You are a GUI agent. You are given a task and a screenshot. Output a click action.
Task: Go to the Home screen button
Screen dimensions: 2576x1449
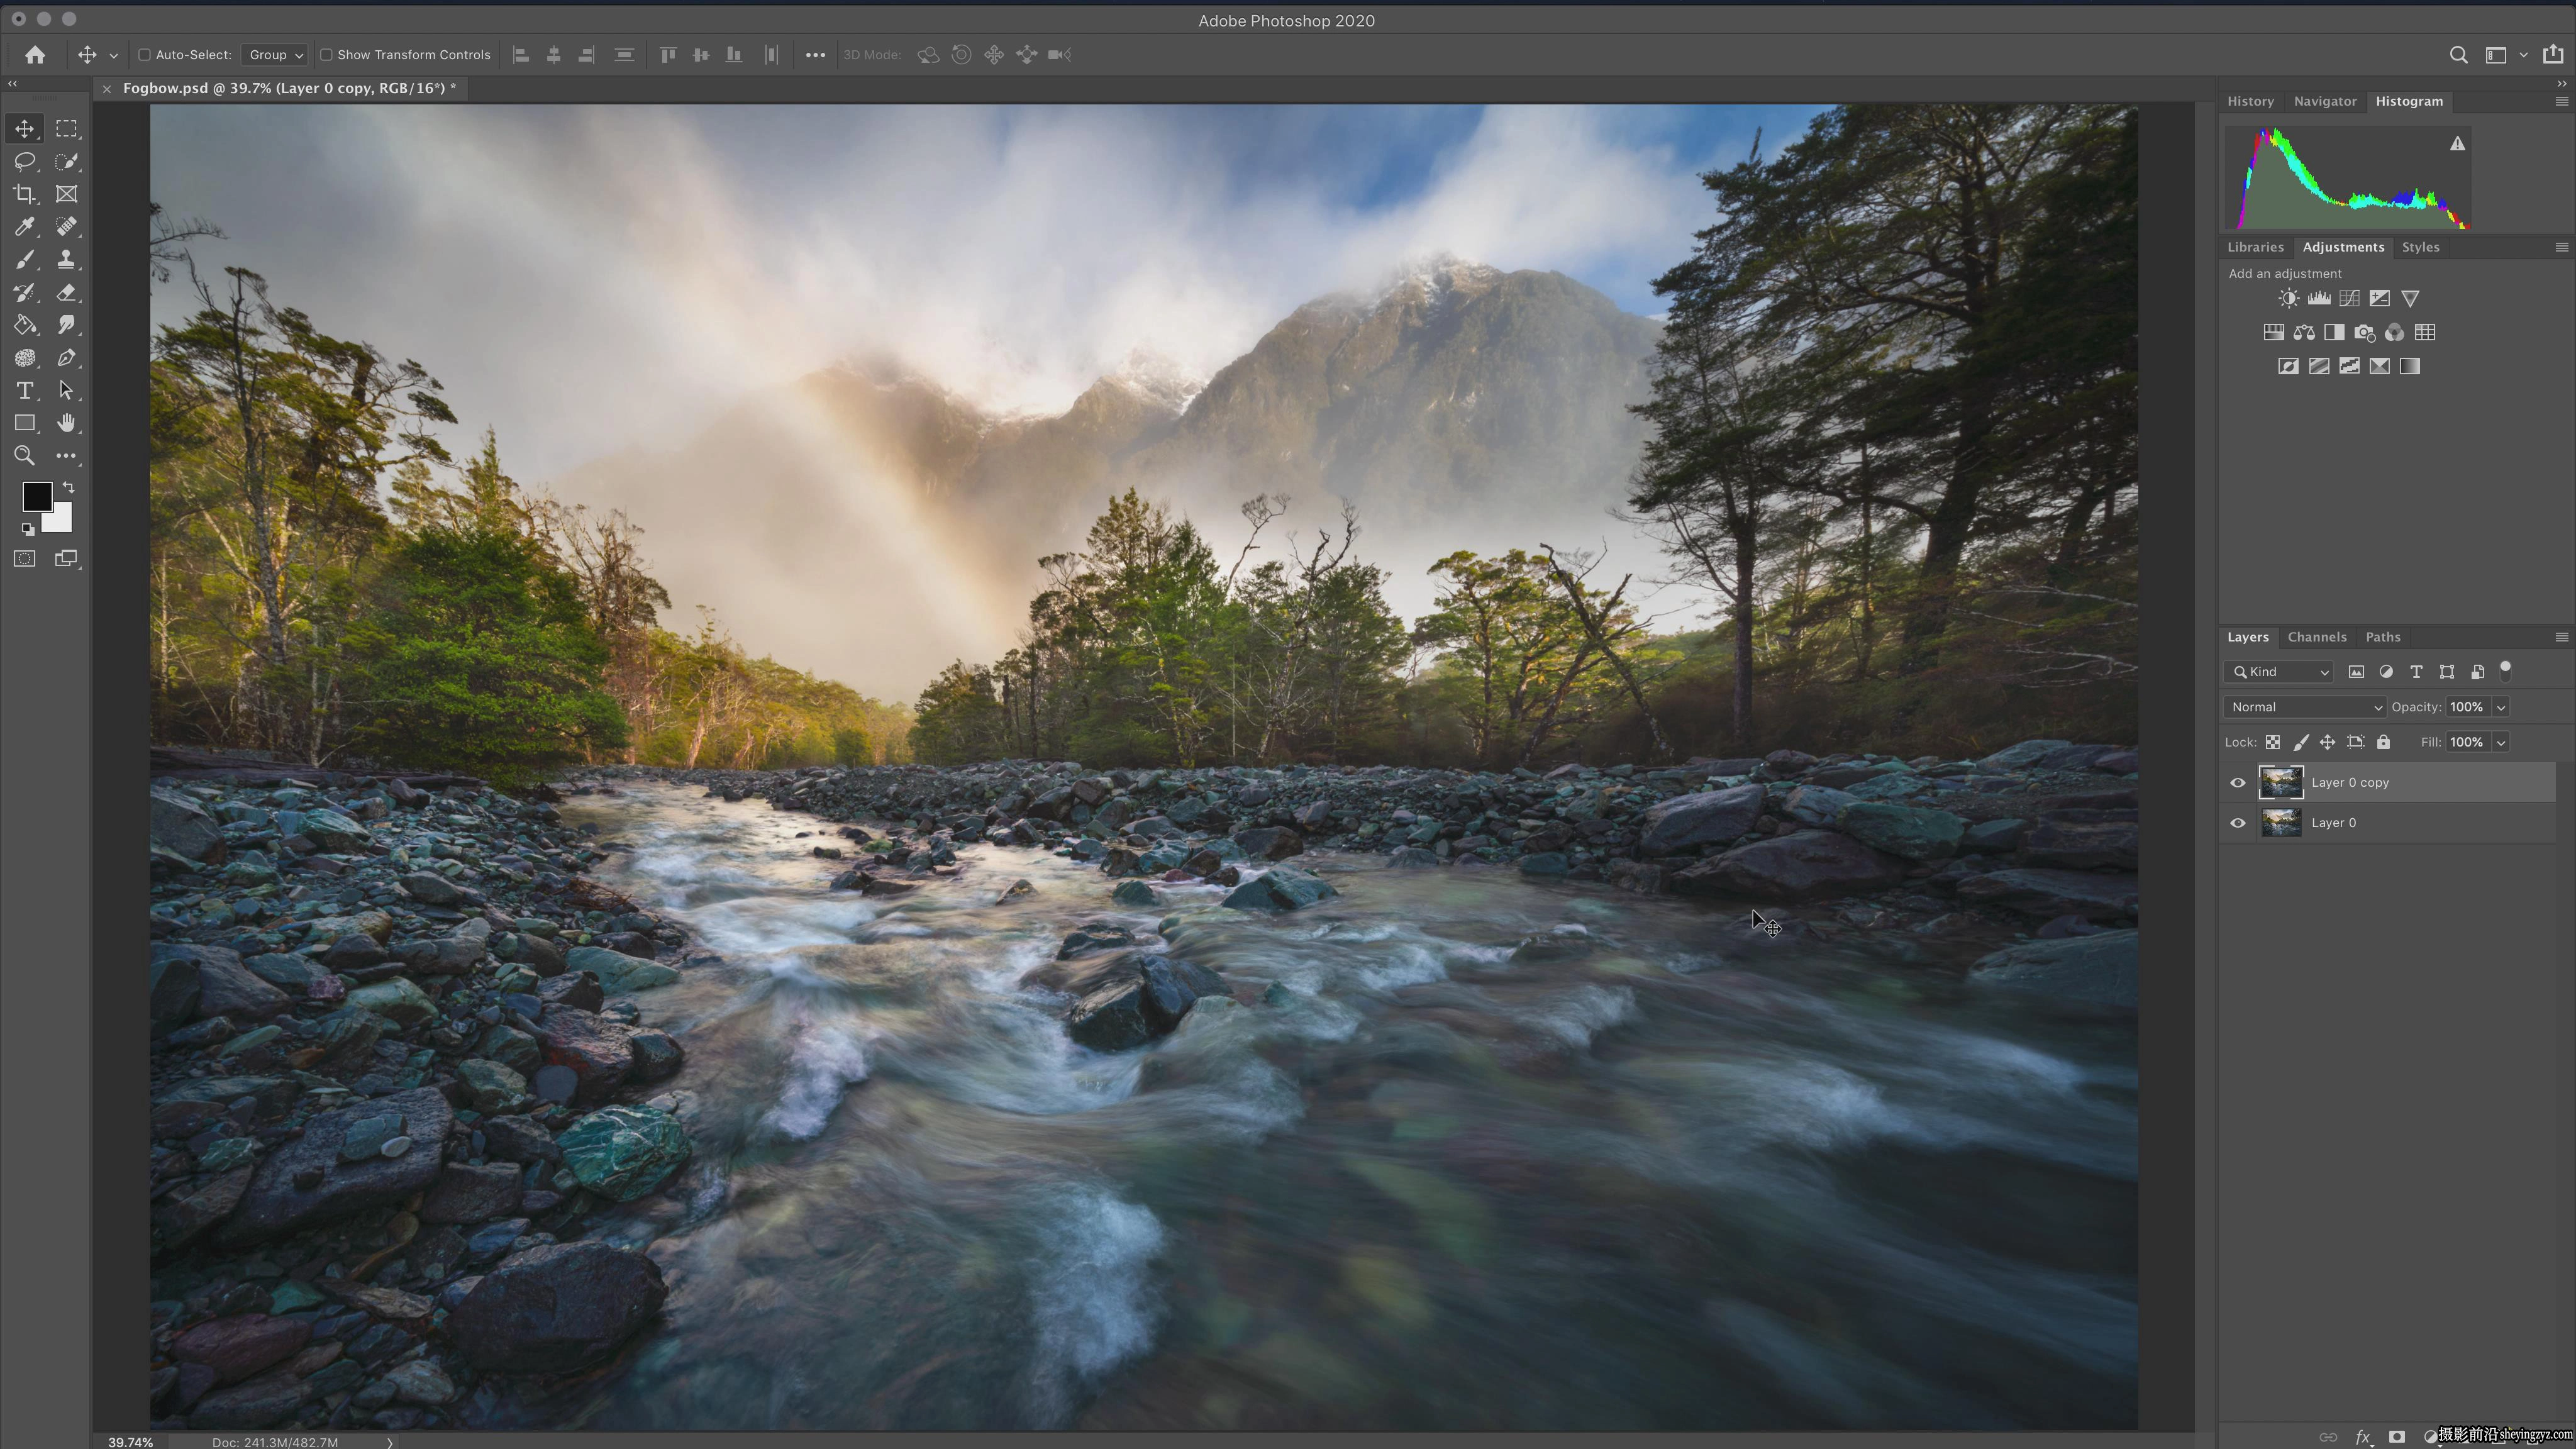click(x=35, y=55)
